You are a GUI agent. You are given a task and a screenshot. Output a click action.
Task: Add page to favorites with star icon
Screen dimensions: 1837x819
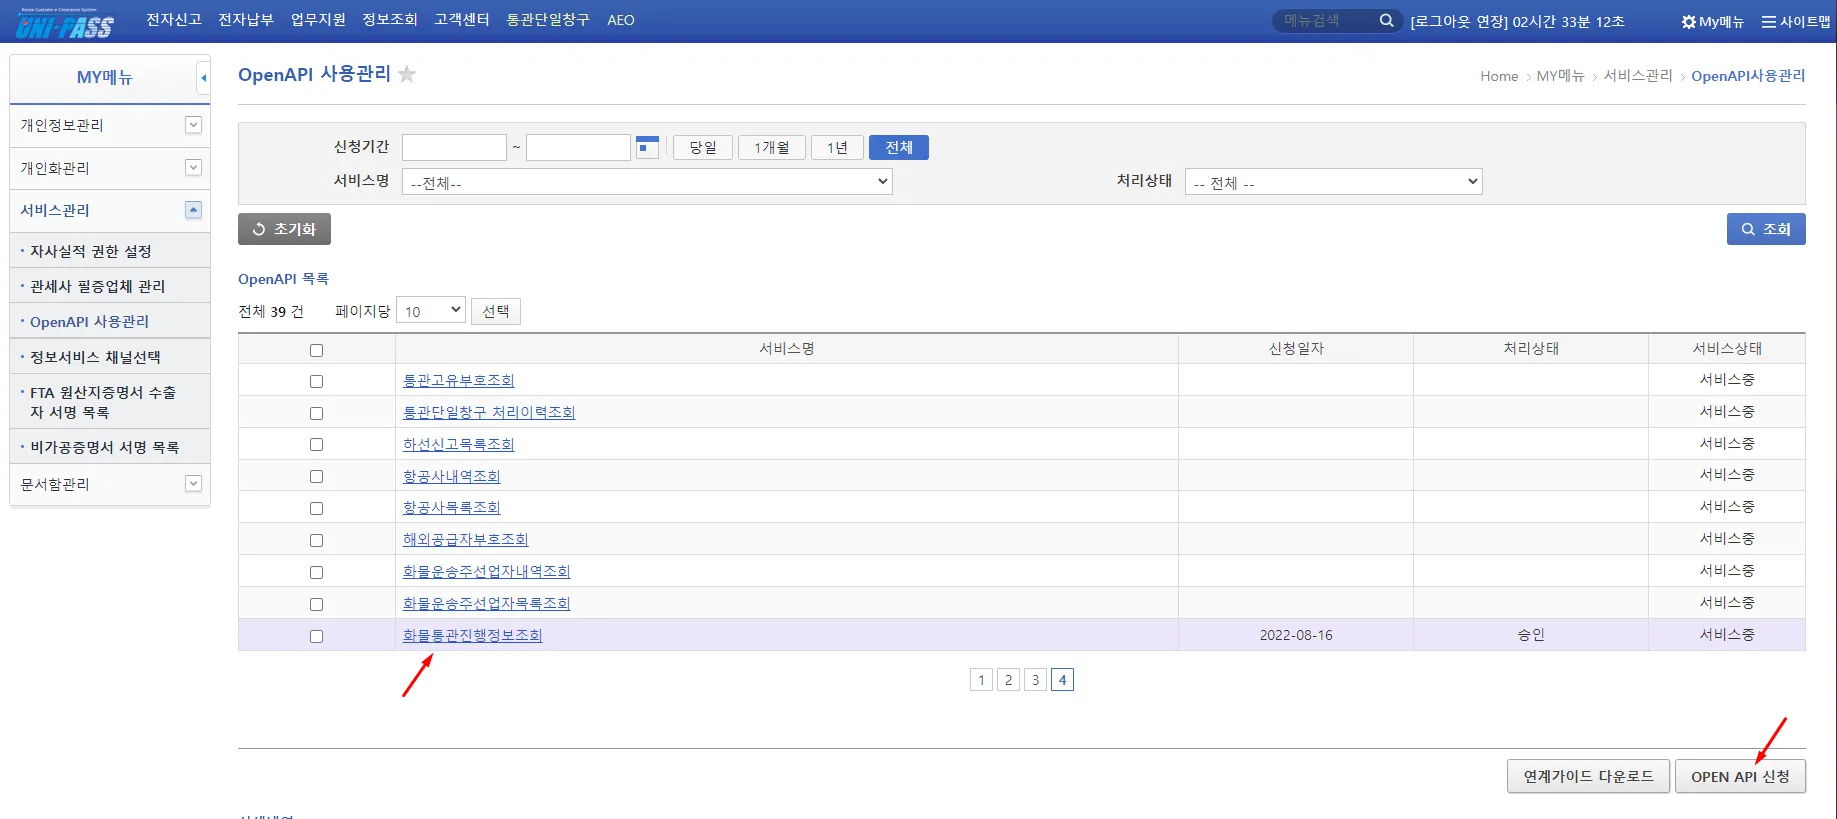pyautogui.click(x=407, y=74)
